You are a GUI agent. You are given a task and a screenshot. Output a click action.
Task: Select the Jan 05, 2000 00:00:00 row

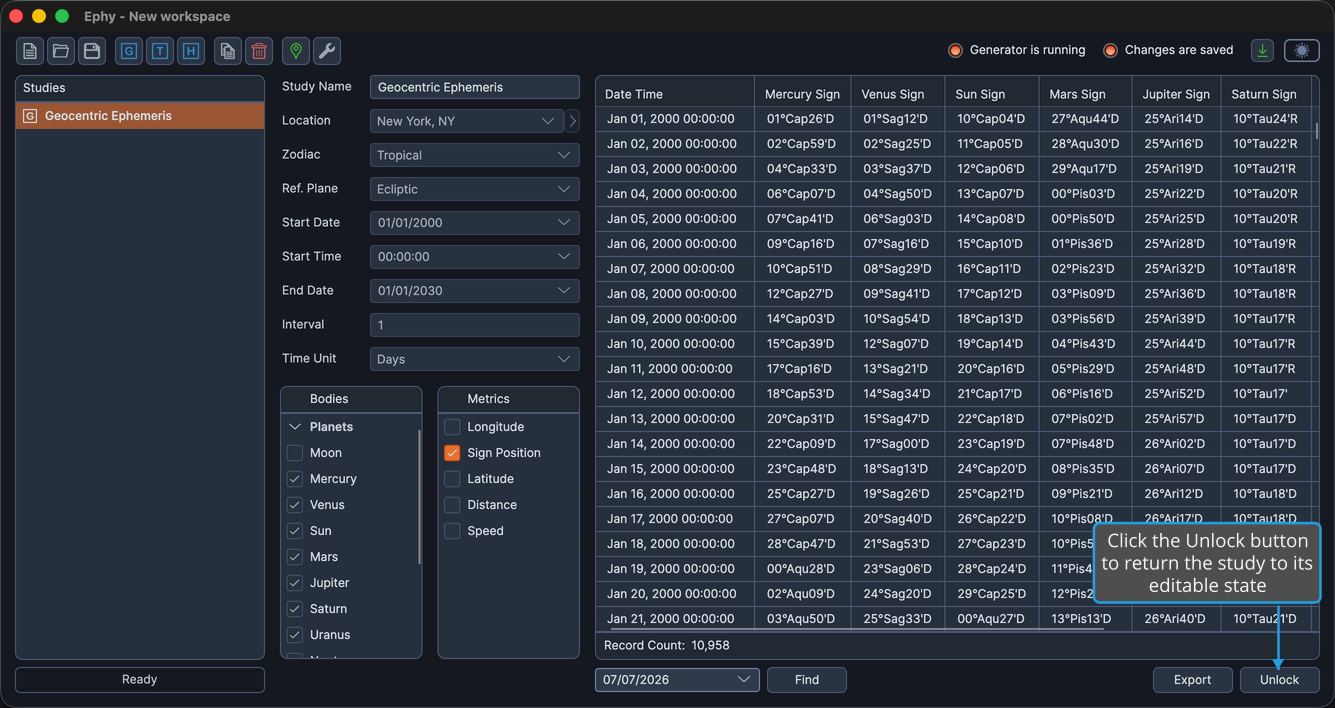pyautogui.click(x=954, y=219)
